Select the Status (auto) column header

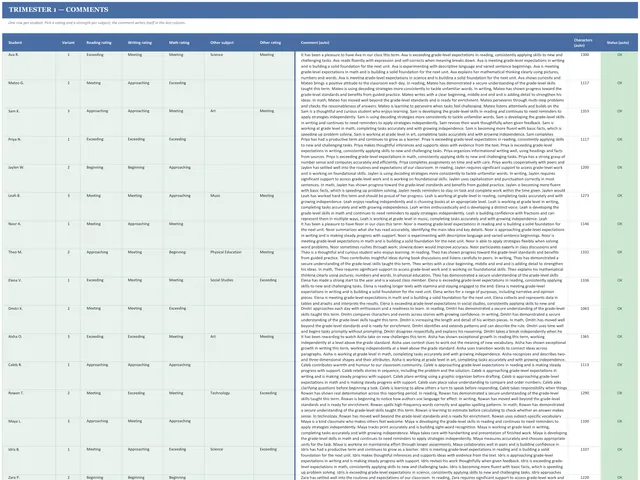coord(619,42)
